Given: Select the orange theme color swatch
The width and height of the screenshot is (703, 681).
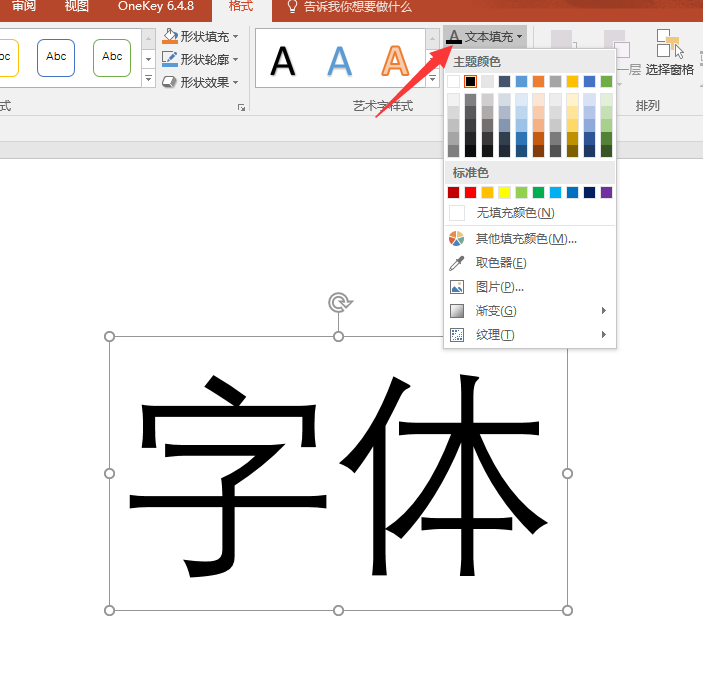Looking at the screenshot, I should tap(538, 81).
